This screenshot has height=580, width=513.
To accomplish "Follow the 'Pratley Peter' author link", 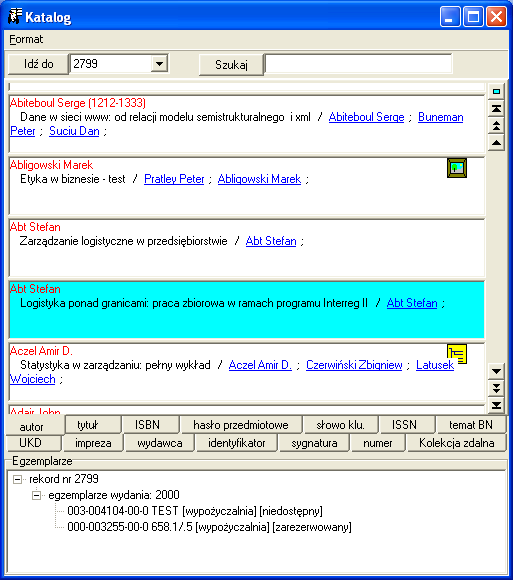I will coord(174,179).
